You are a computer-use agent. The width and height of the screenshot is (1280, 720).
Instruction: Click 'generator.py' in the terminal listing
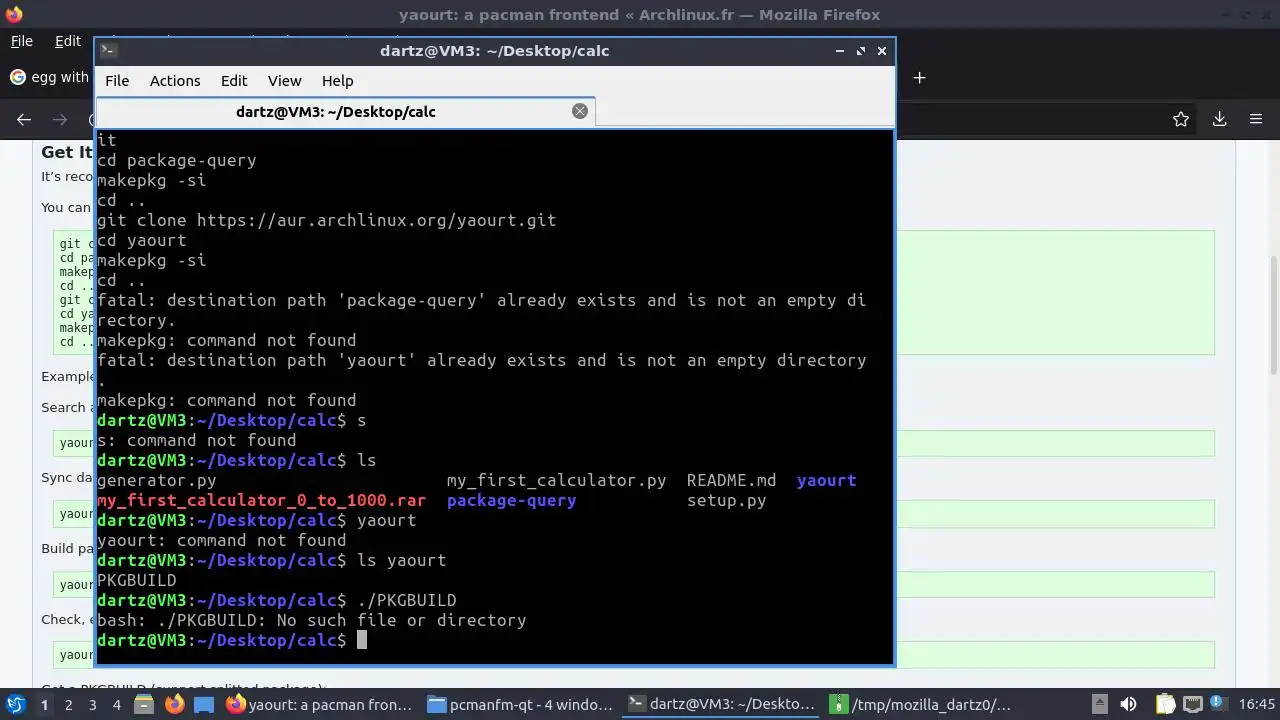click(x=156, y=480)
